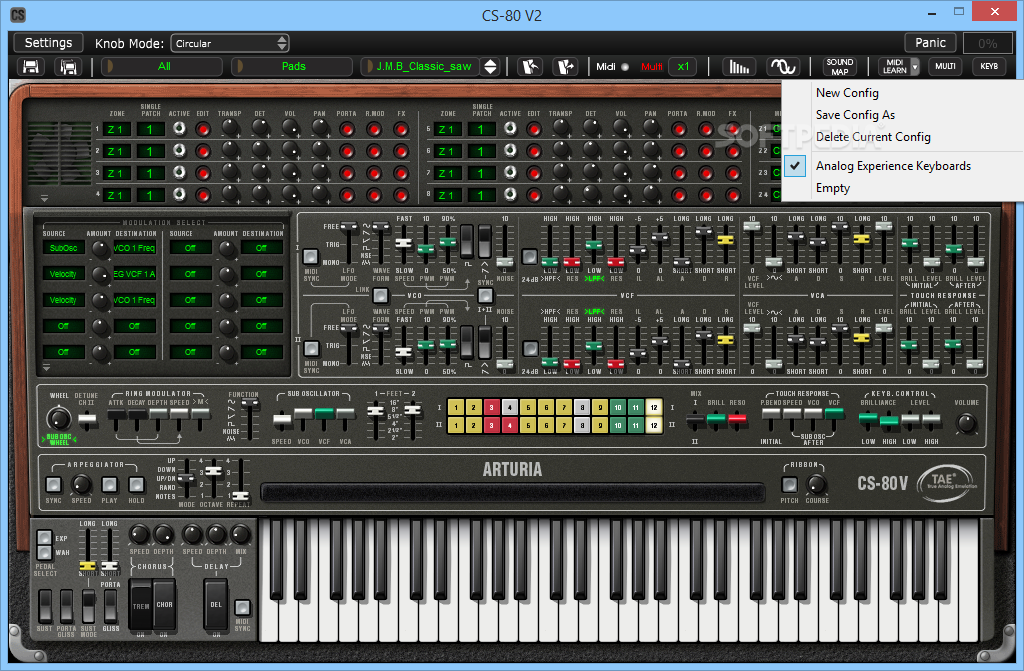Toggle the Arpeggiator Sync button
This screenshot has width=1024, height=671.
pos(54,485)
